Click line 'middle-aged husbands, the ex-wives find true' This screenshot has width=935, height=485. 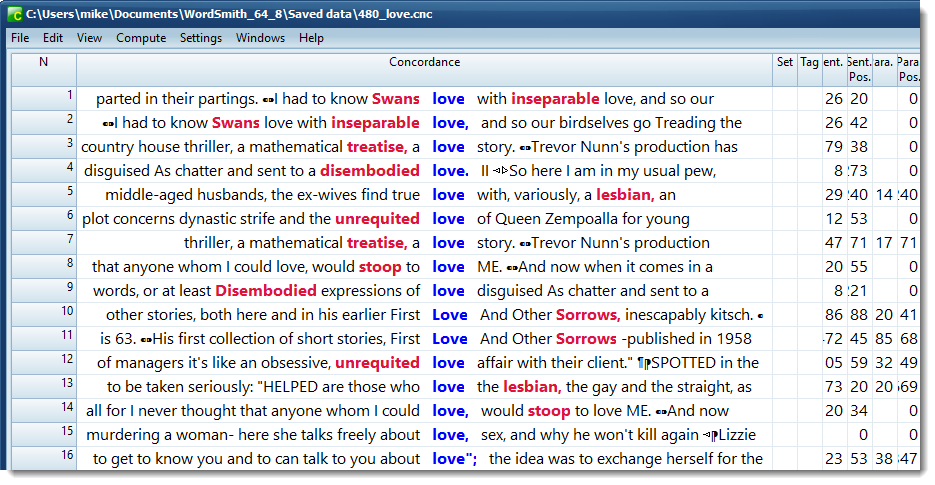[425, 194]
